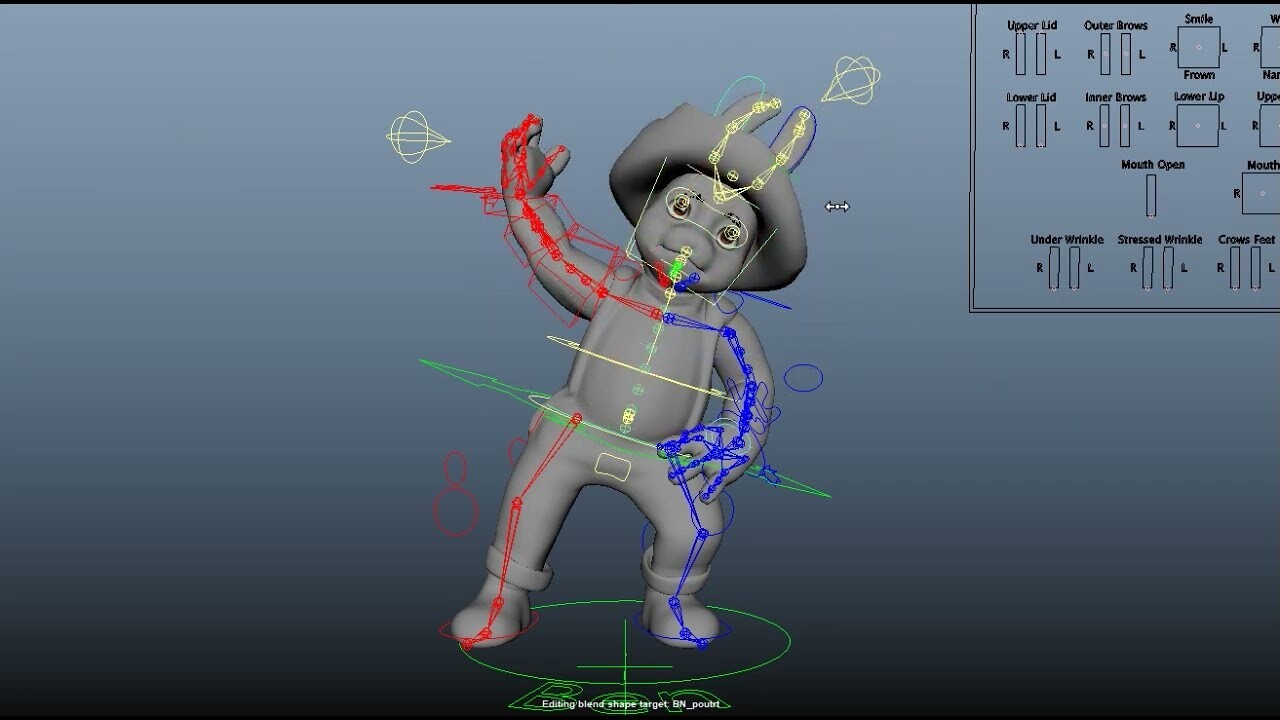Select the yellow rotation manipulator near the raised hand
Screen dimensions: 1280x720
(412, 135)
